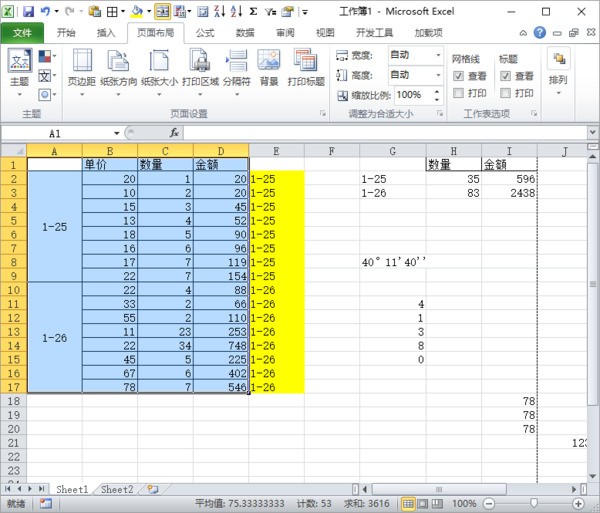
Task: Click the fx insert function icon
Action: [x=174, y=133]
